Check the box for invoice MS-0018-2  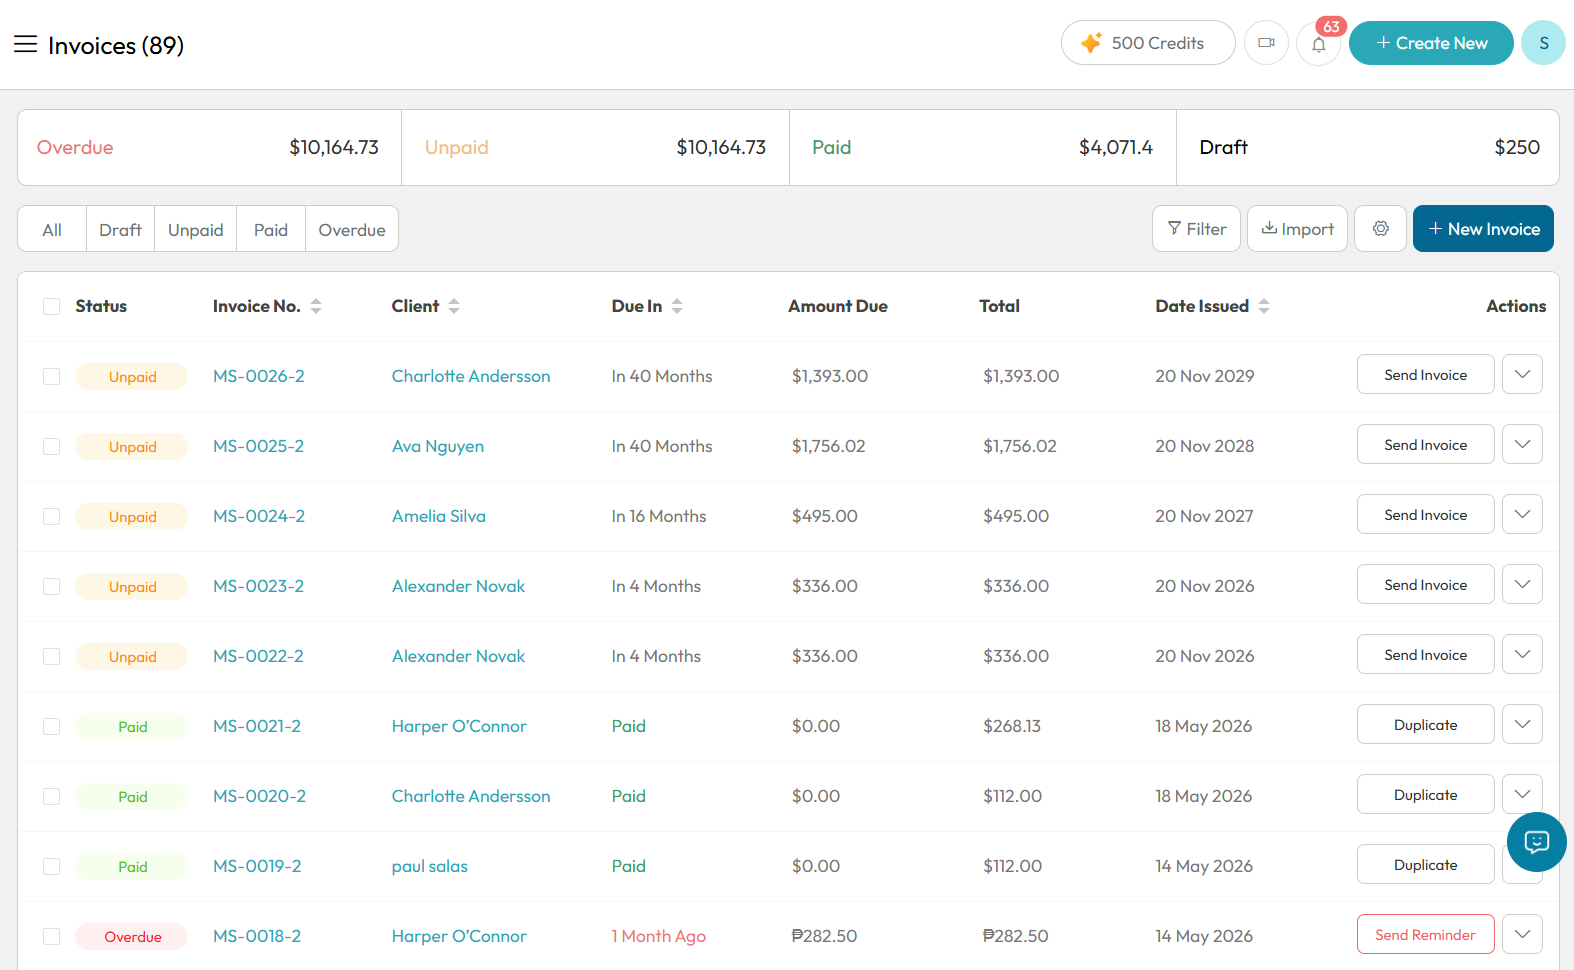51,936
